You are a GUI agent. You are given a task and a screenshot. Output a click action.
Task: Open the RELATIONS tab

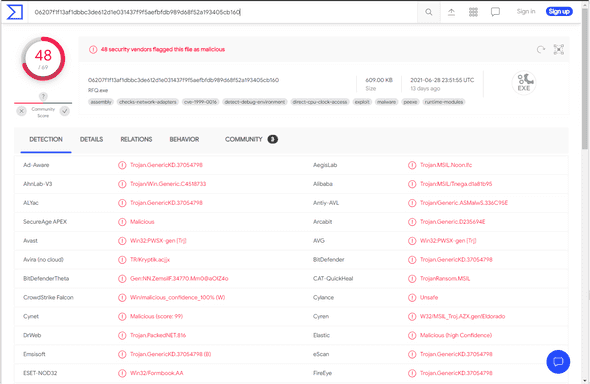tap(136, 139)
